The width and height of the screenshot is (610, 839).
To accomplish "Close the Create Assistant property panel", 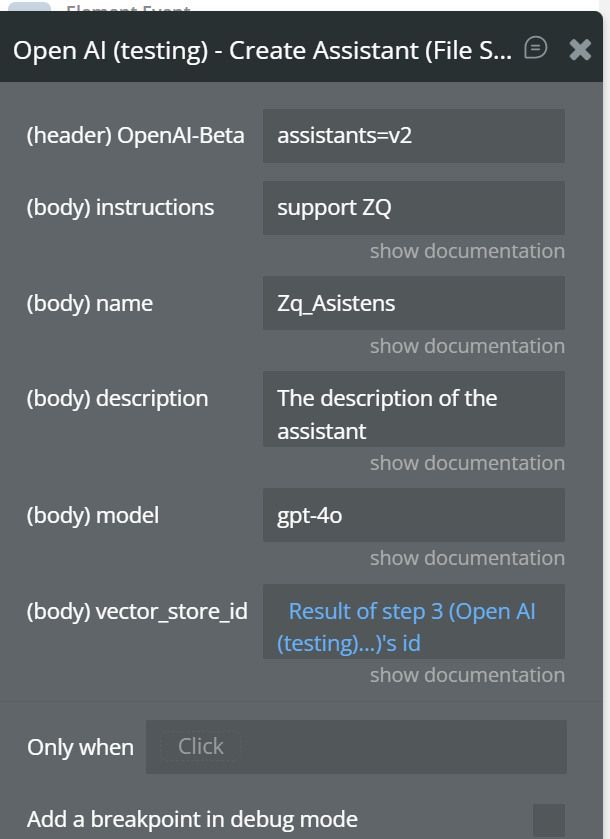I will coord(580,49).
